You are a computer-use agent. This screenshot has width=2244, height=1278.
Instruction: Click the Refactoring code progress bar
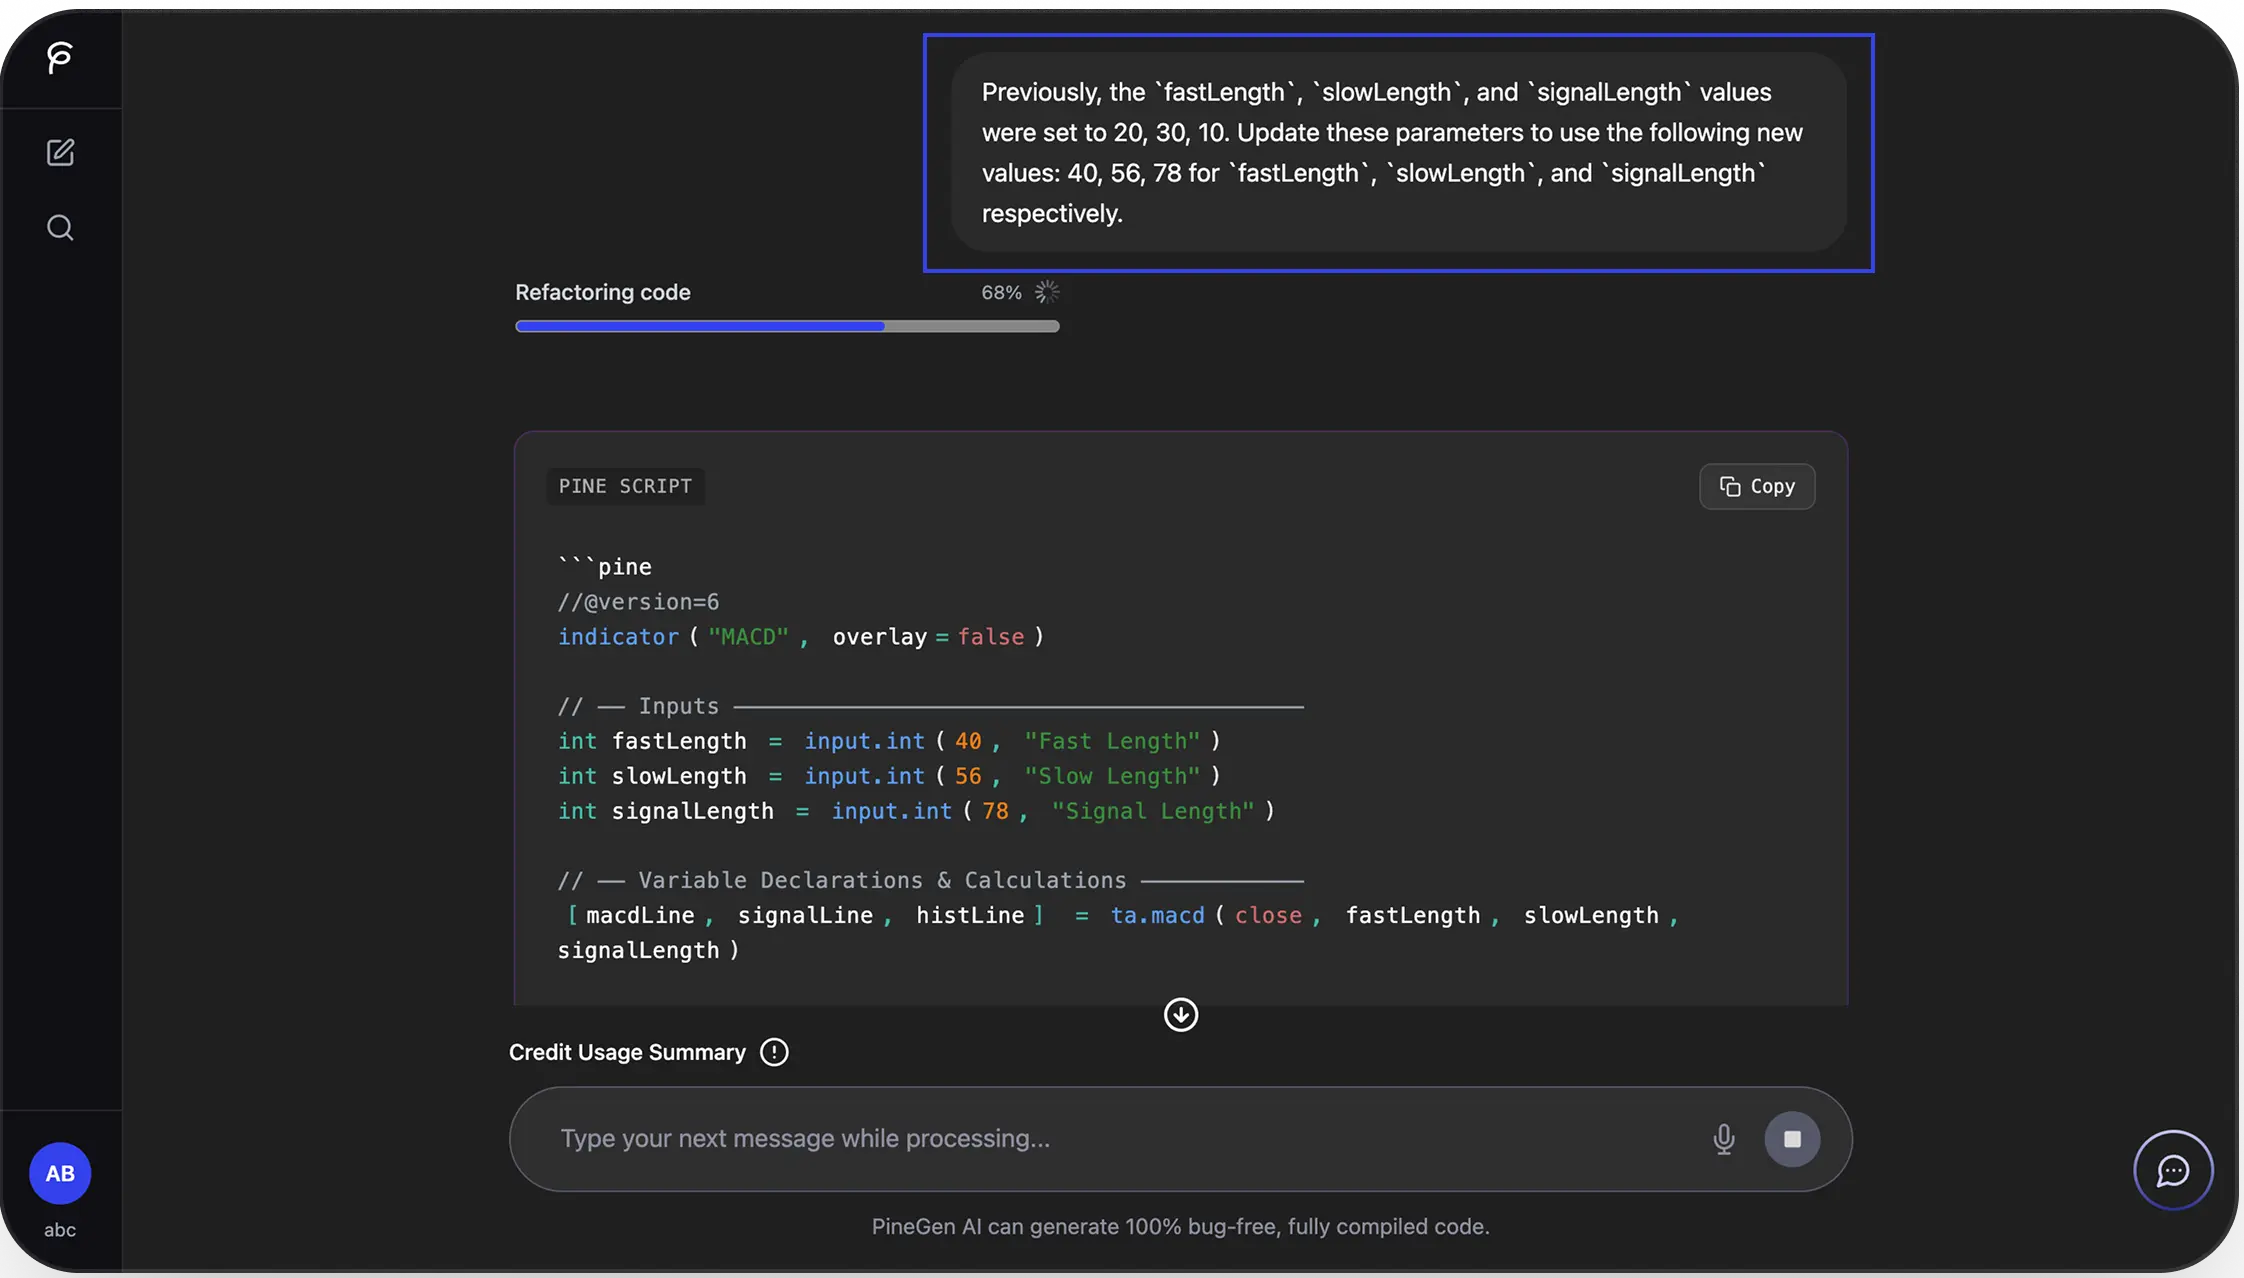click(787, 326)
